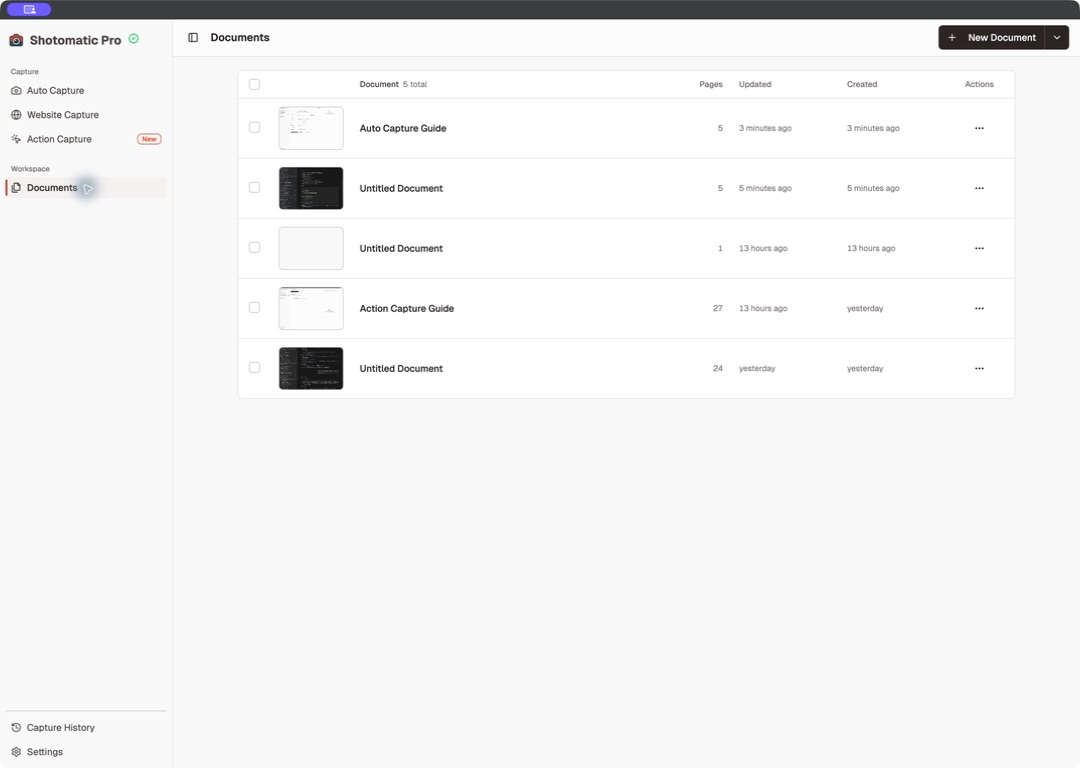Open Website Capture in the sidebar

(85, 114)
